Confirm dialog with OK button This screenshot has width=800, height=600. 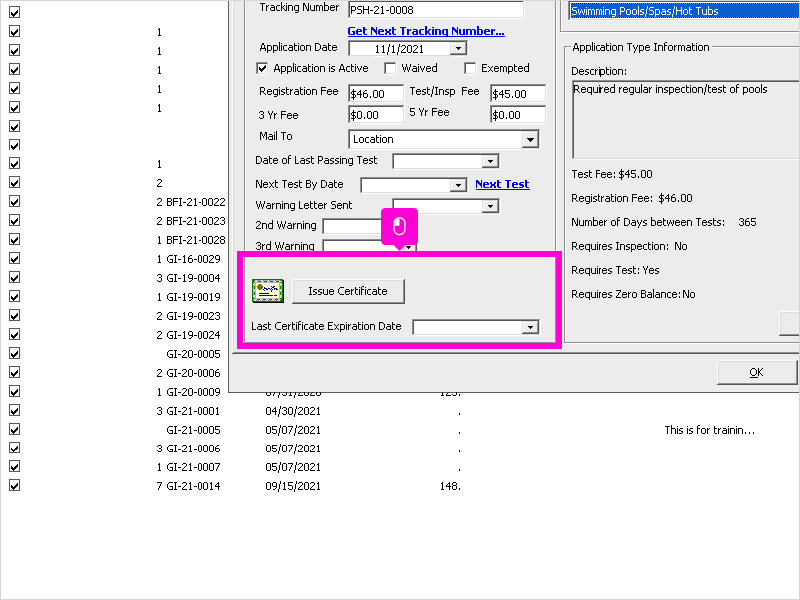pos(756,372)
